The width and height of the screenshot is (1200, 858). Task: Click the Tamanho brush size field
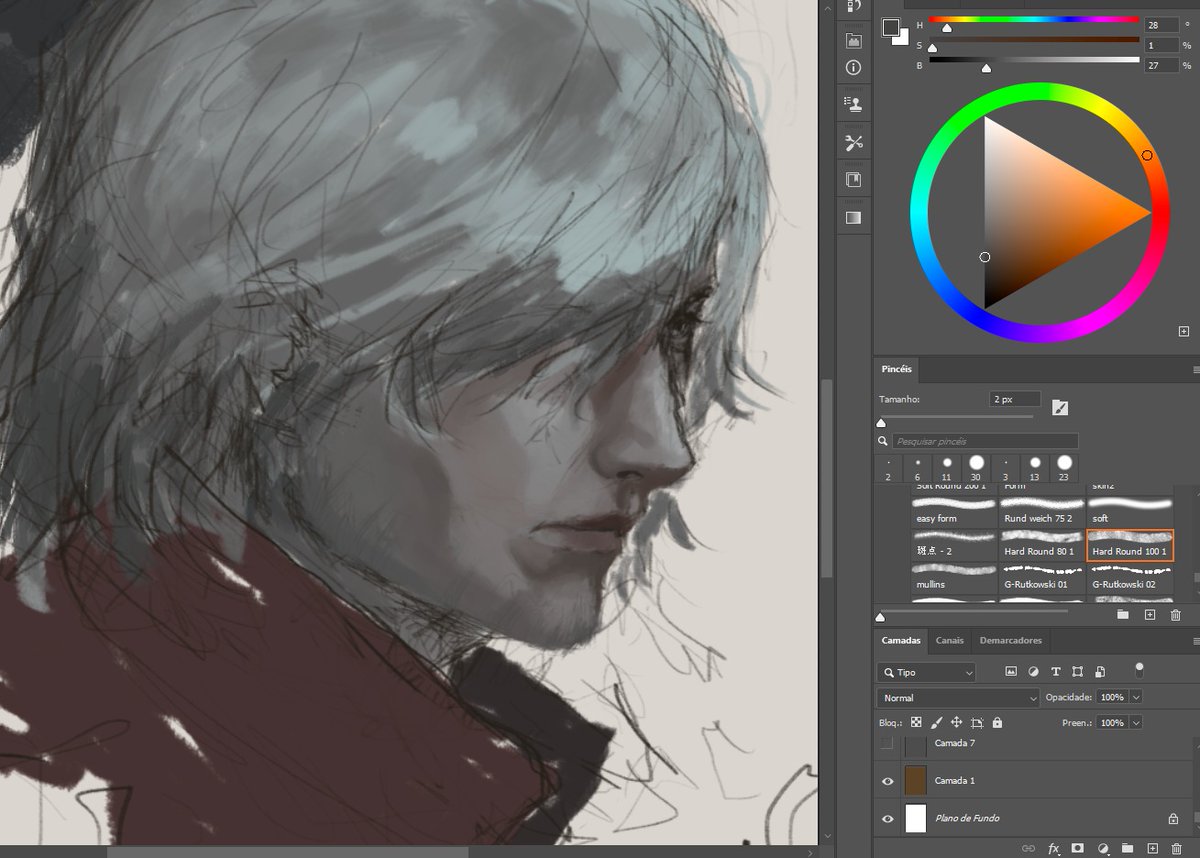point(1015,398)
